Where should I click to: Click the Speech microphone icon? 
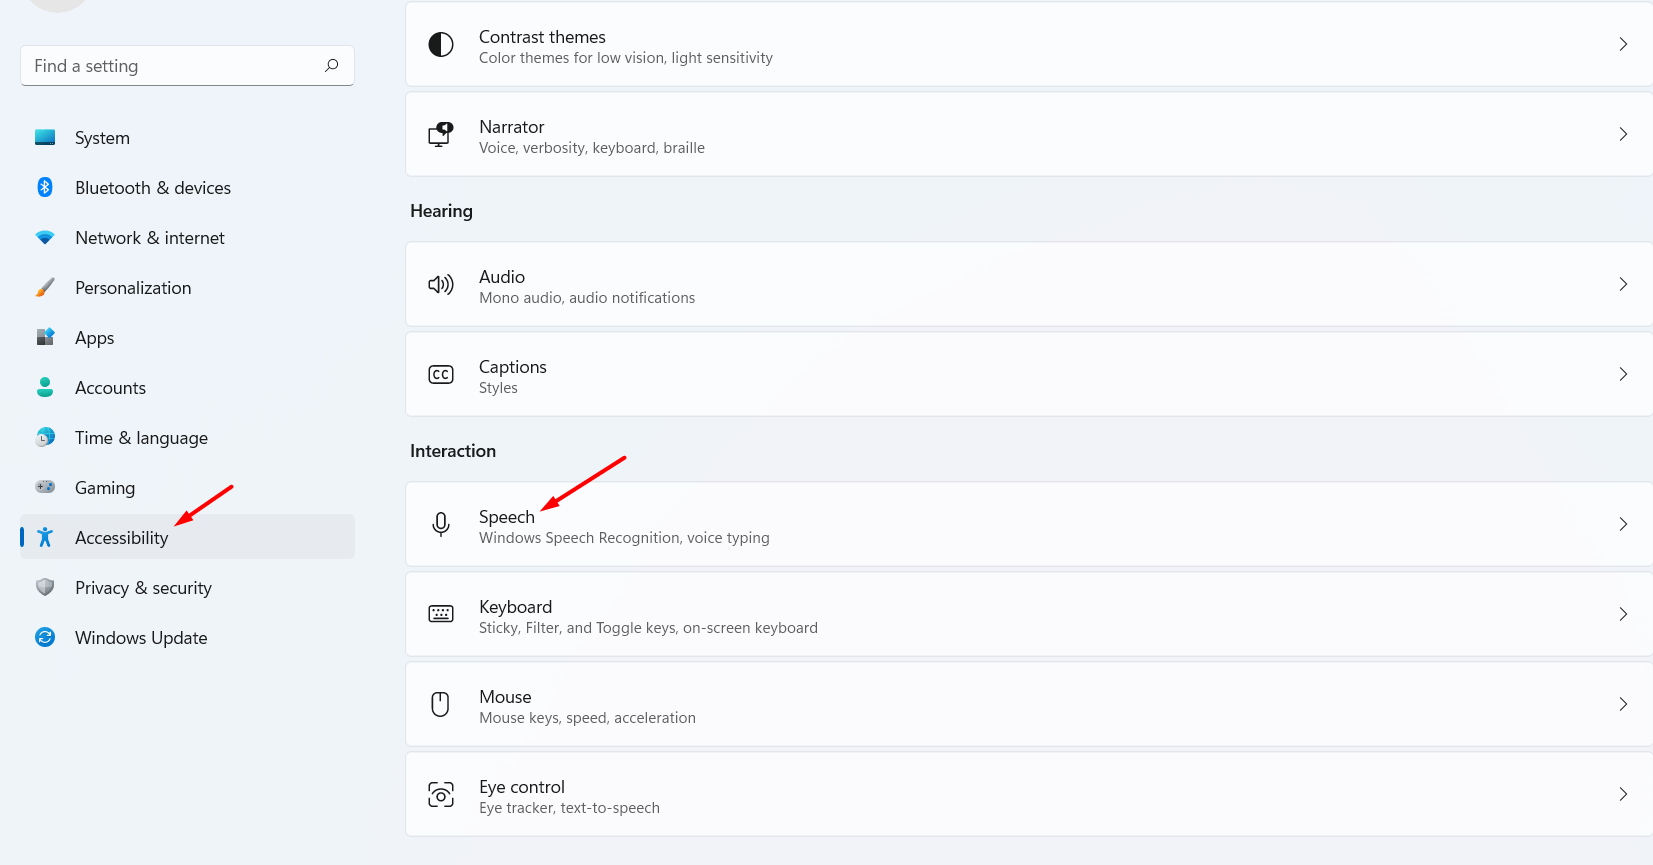coord(441,524)
